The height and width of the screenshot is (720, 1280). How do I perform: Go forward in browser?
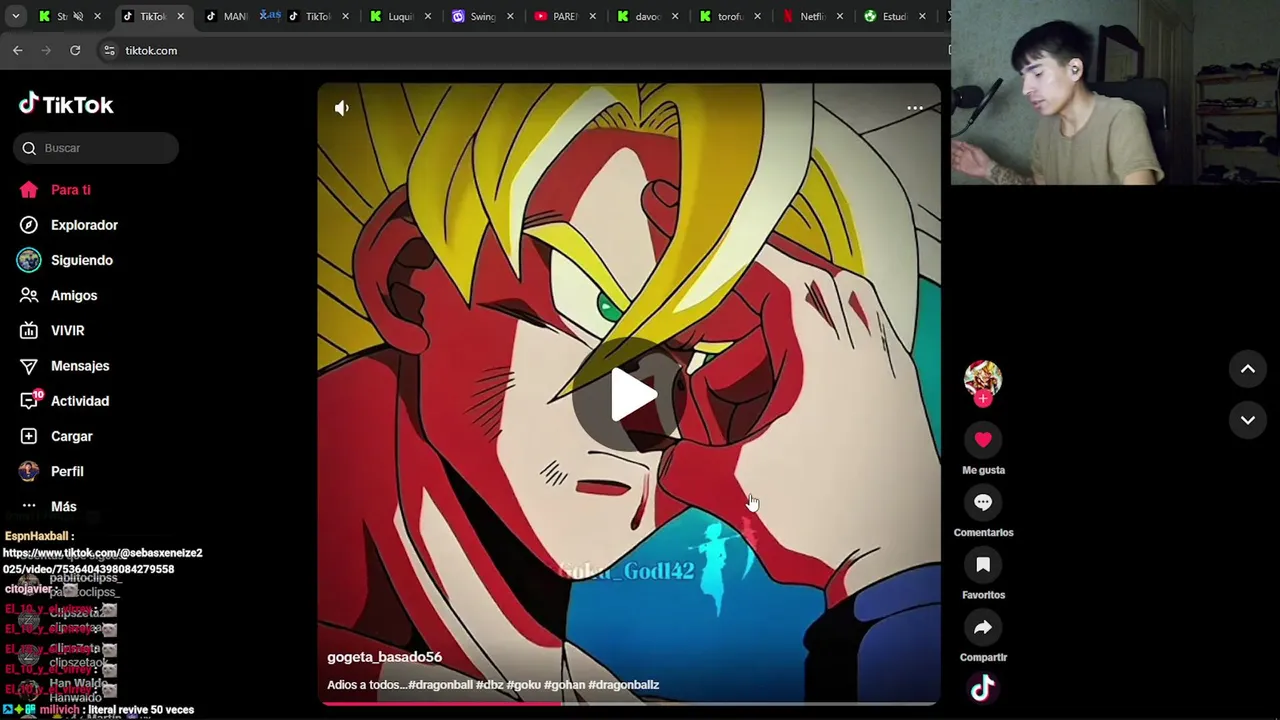pos(46,50)
